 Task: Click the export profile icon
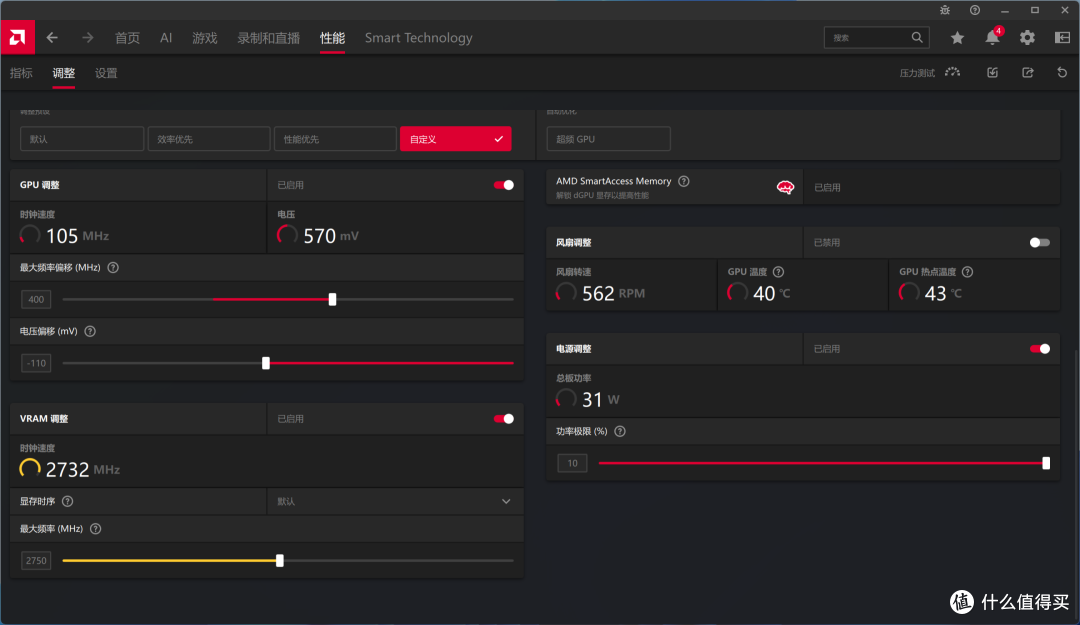pos(1028,72)
